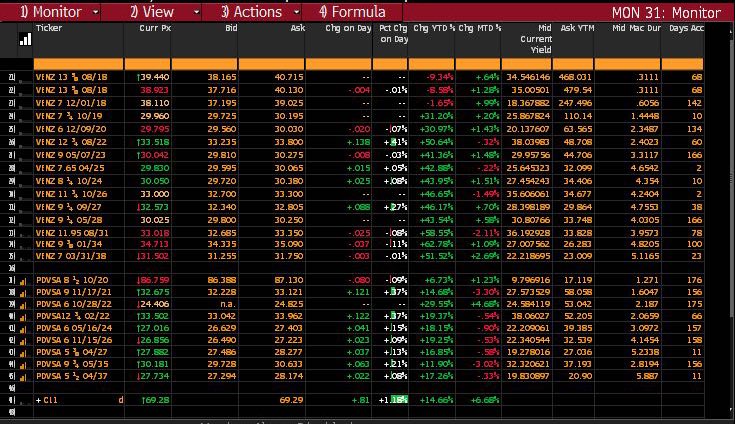
Task: Click the Curr Px value 33.000
Action: point(155,194)
